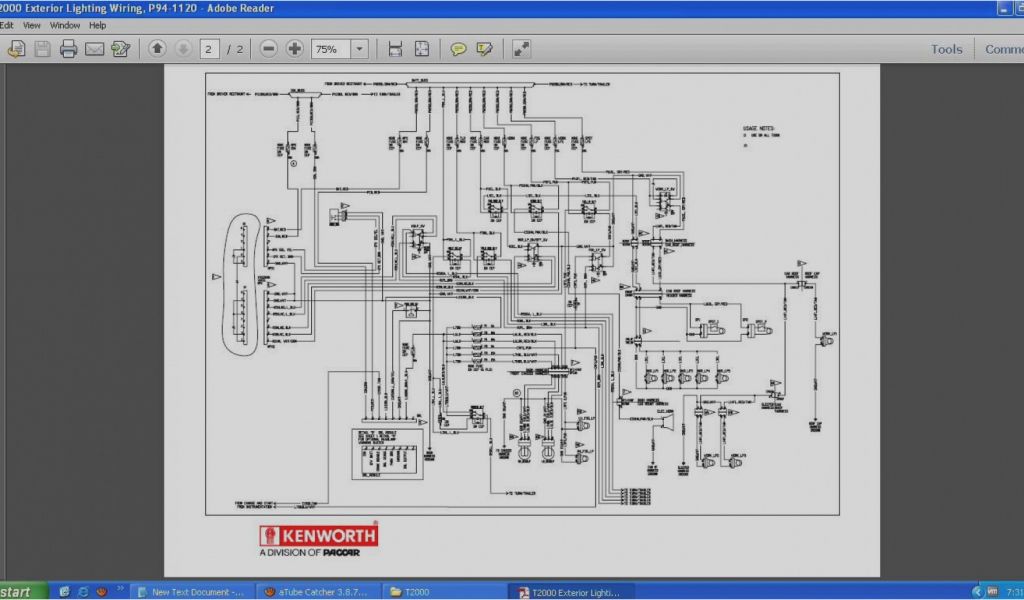Click the fit-width scrolling mode icon

point(395,48)
